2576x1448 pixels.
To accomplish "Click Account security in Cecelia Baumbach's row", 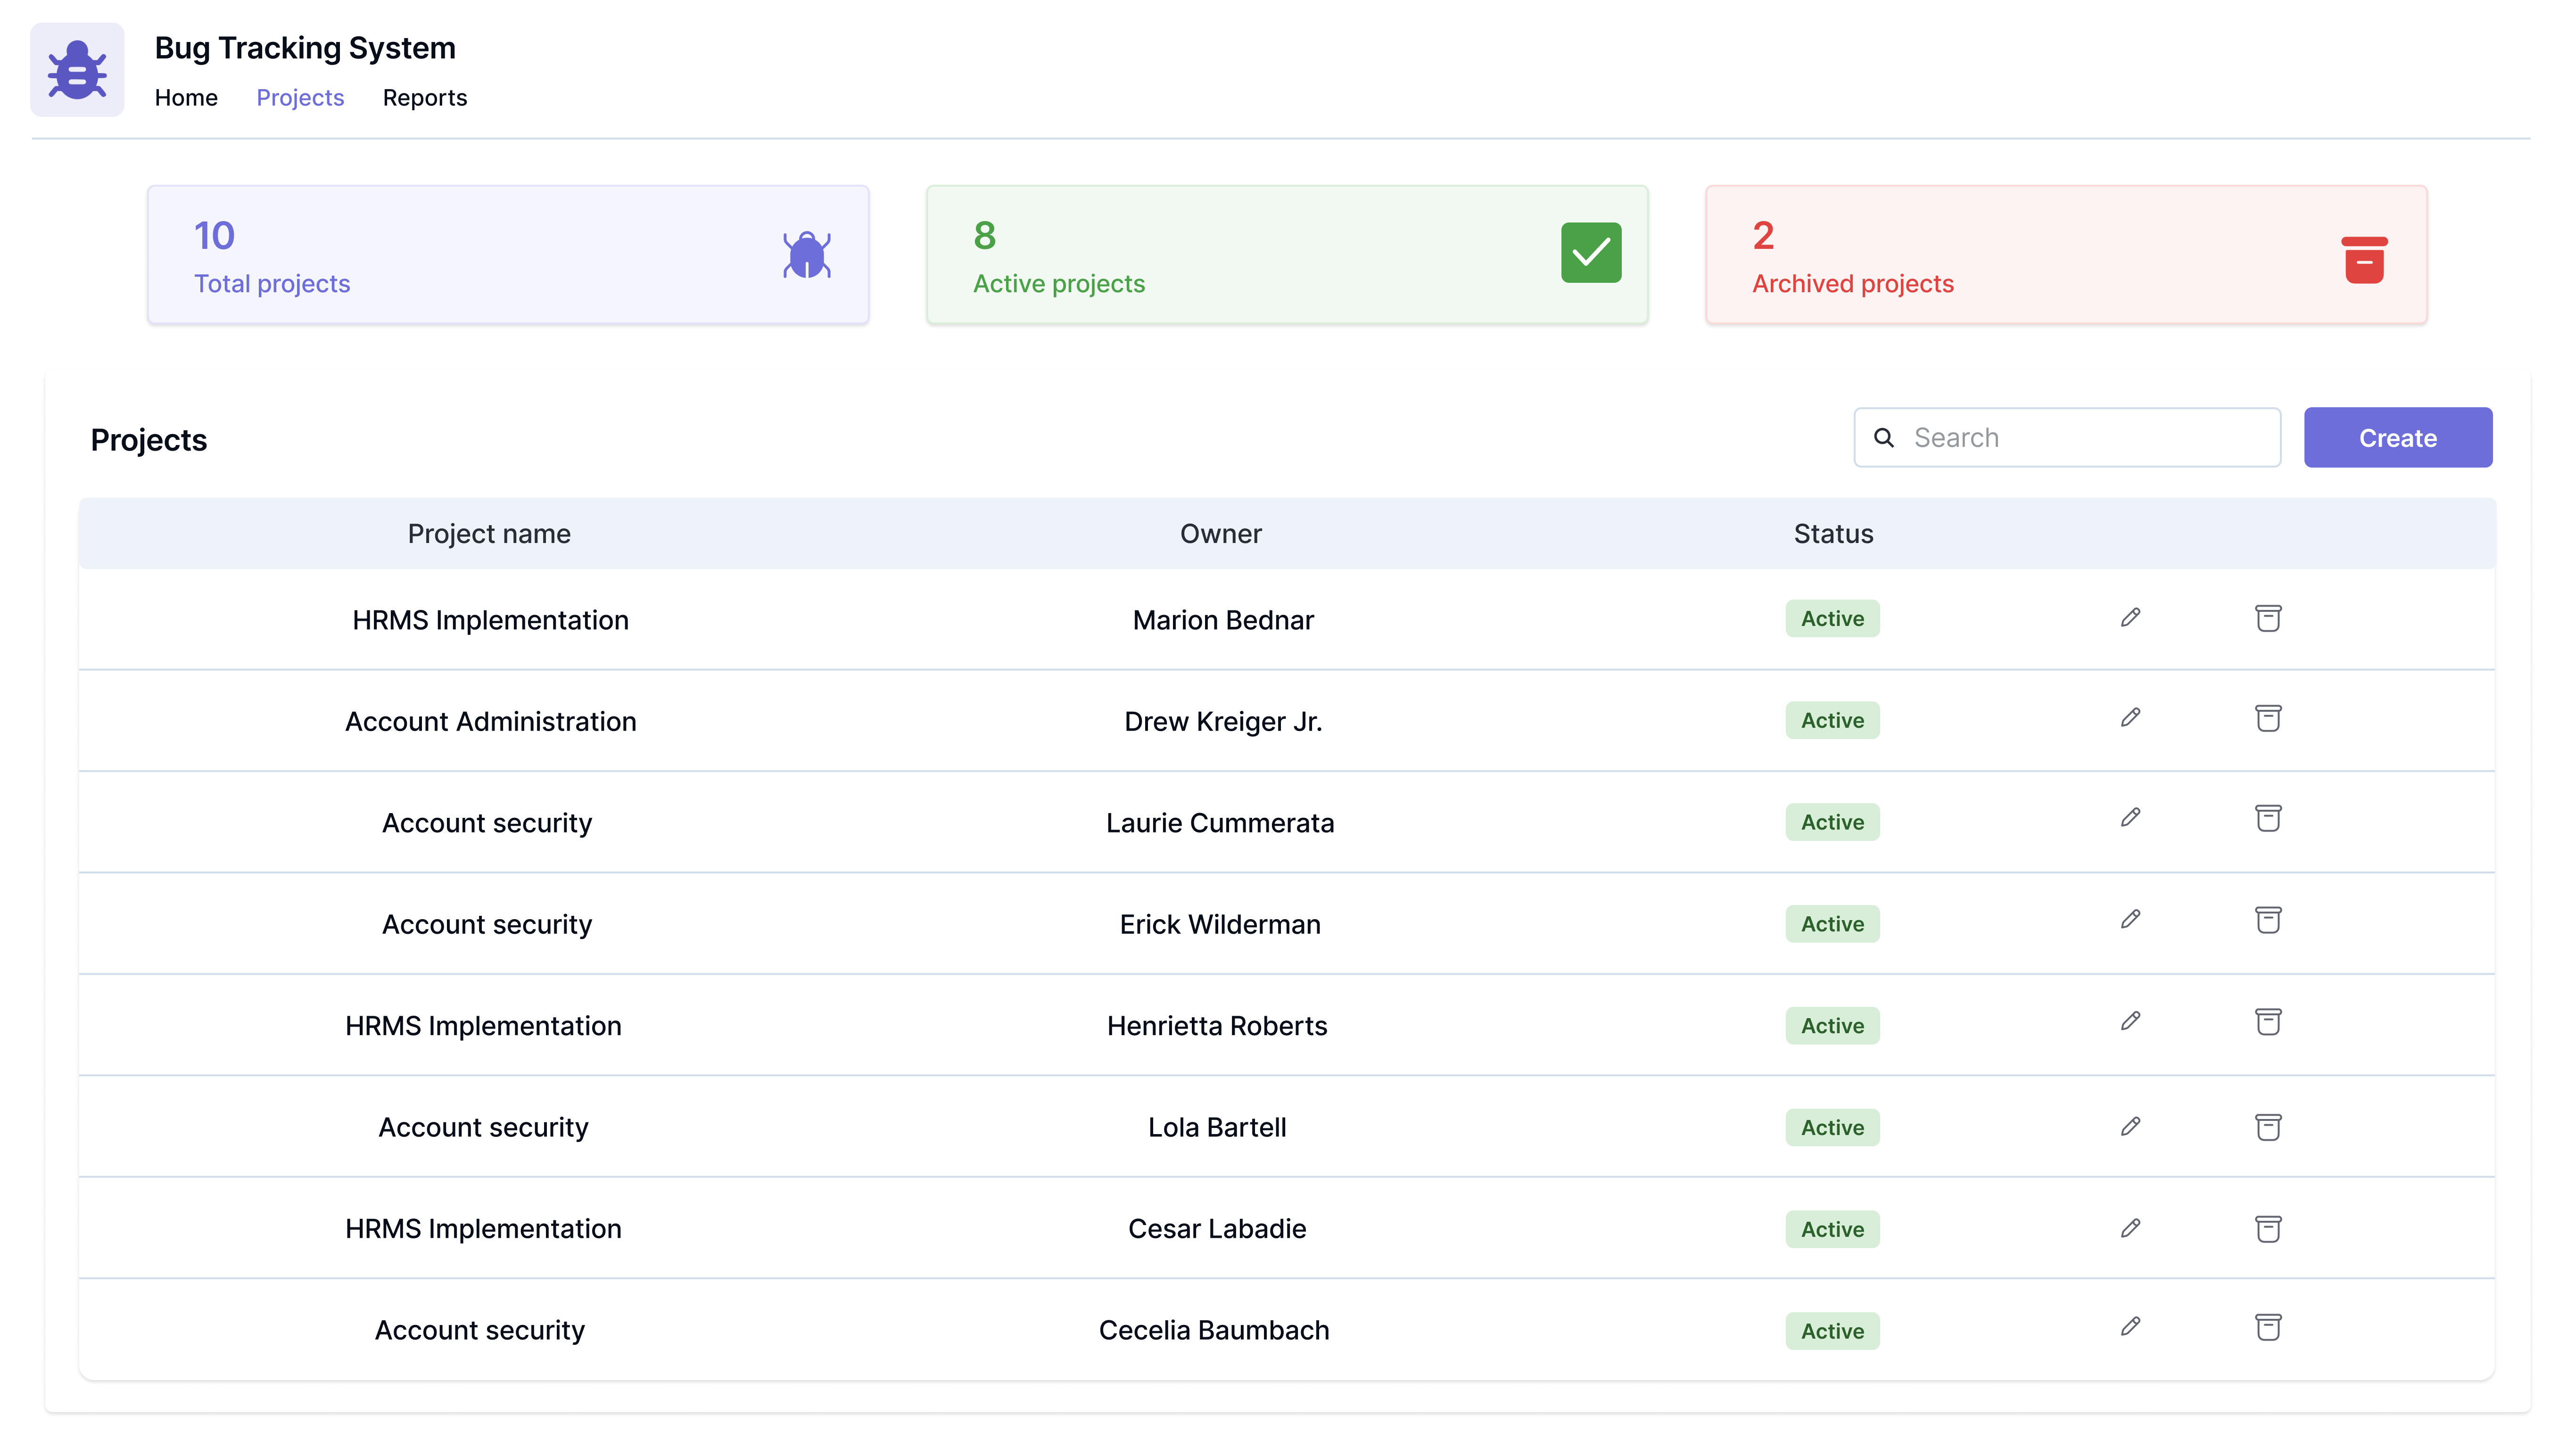I will pos(479,1331).
